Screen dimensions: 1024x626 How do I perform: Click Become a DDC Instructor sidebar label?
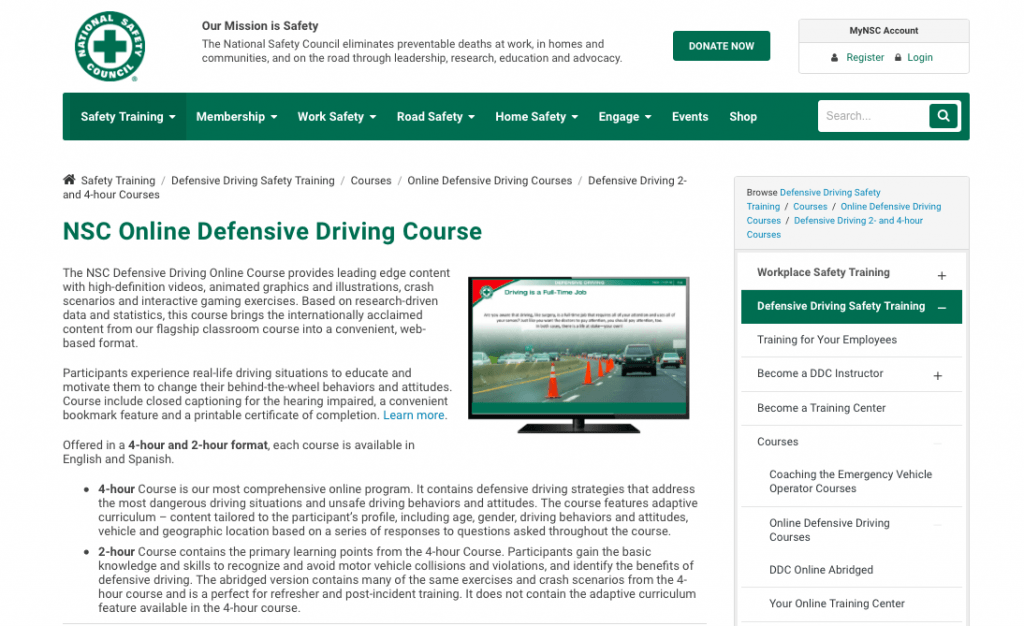point(820,373)
